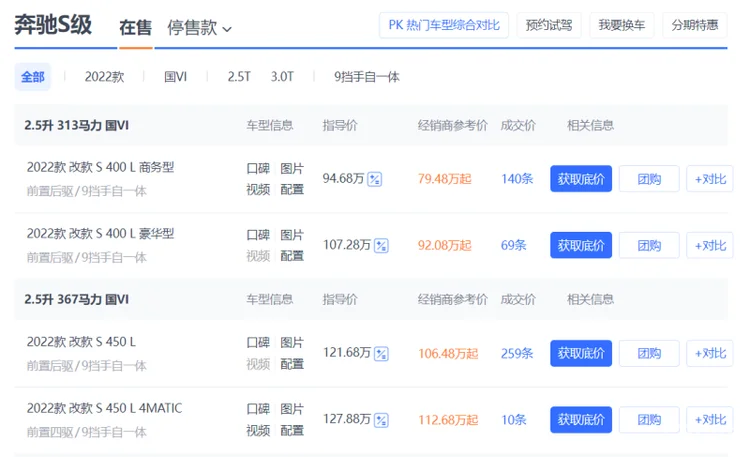
Task: View 69条 transaction prices
Action: (514, 245)
